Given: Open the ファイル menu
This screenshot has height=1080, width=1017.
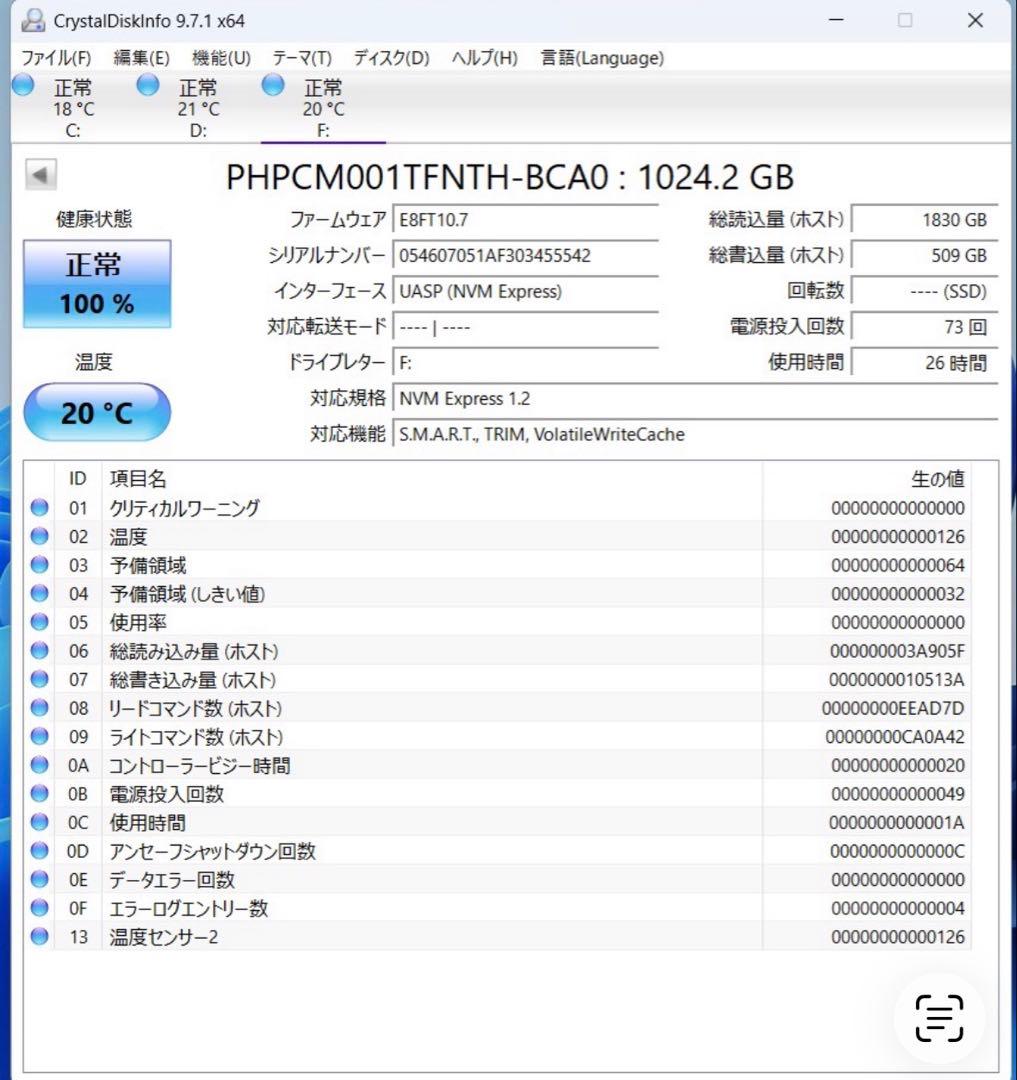Looking at the screenshot, I should [x=55, y=58].
